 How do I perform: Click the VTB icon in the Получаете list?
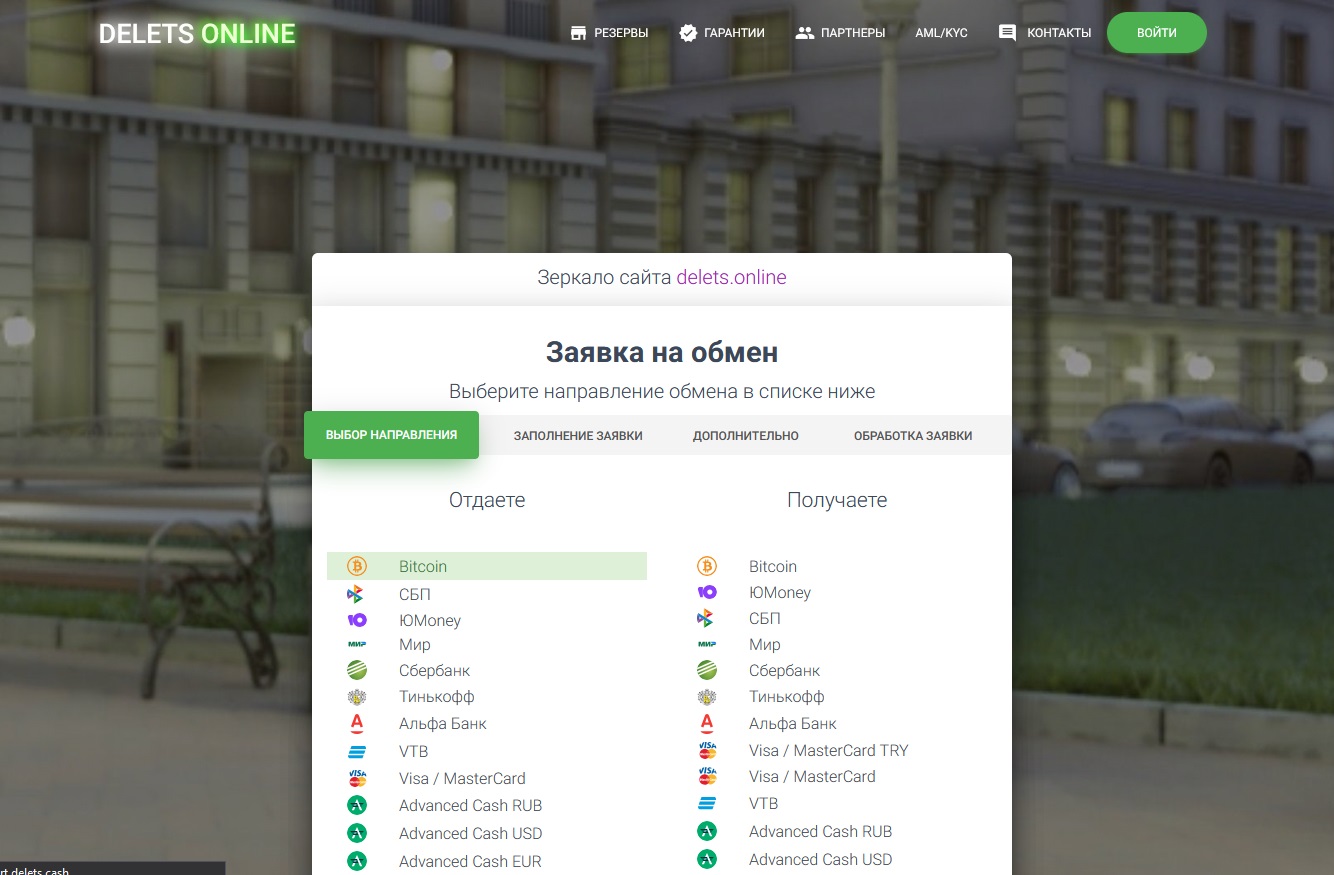coord(707,803)
